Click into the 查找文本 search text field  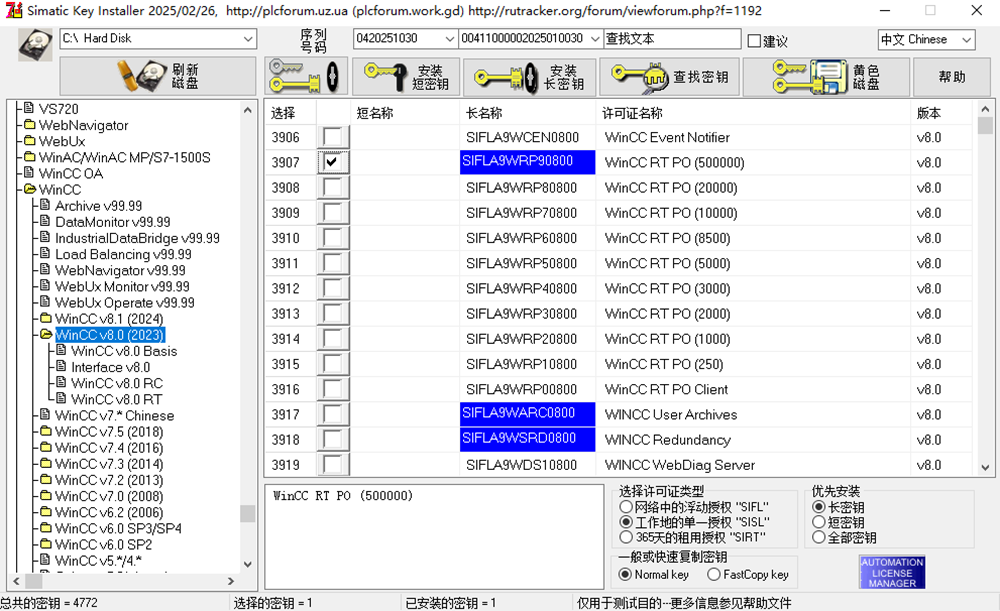(x=671, y=39)
